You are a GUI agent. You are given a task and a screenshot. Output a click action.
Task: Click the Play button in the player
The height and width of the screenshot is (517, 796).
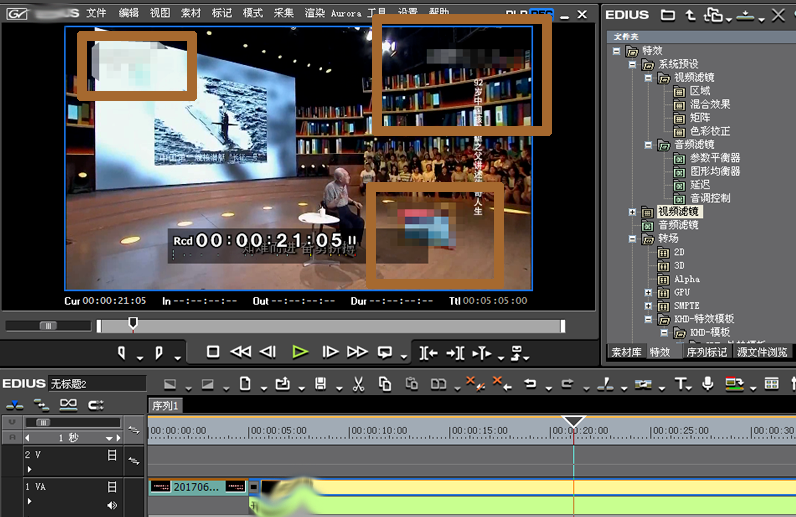(299, 352)
